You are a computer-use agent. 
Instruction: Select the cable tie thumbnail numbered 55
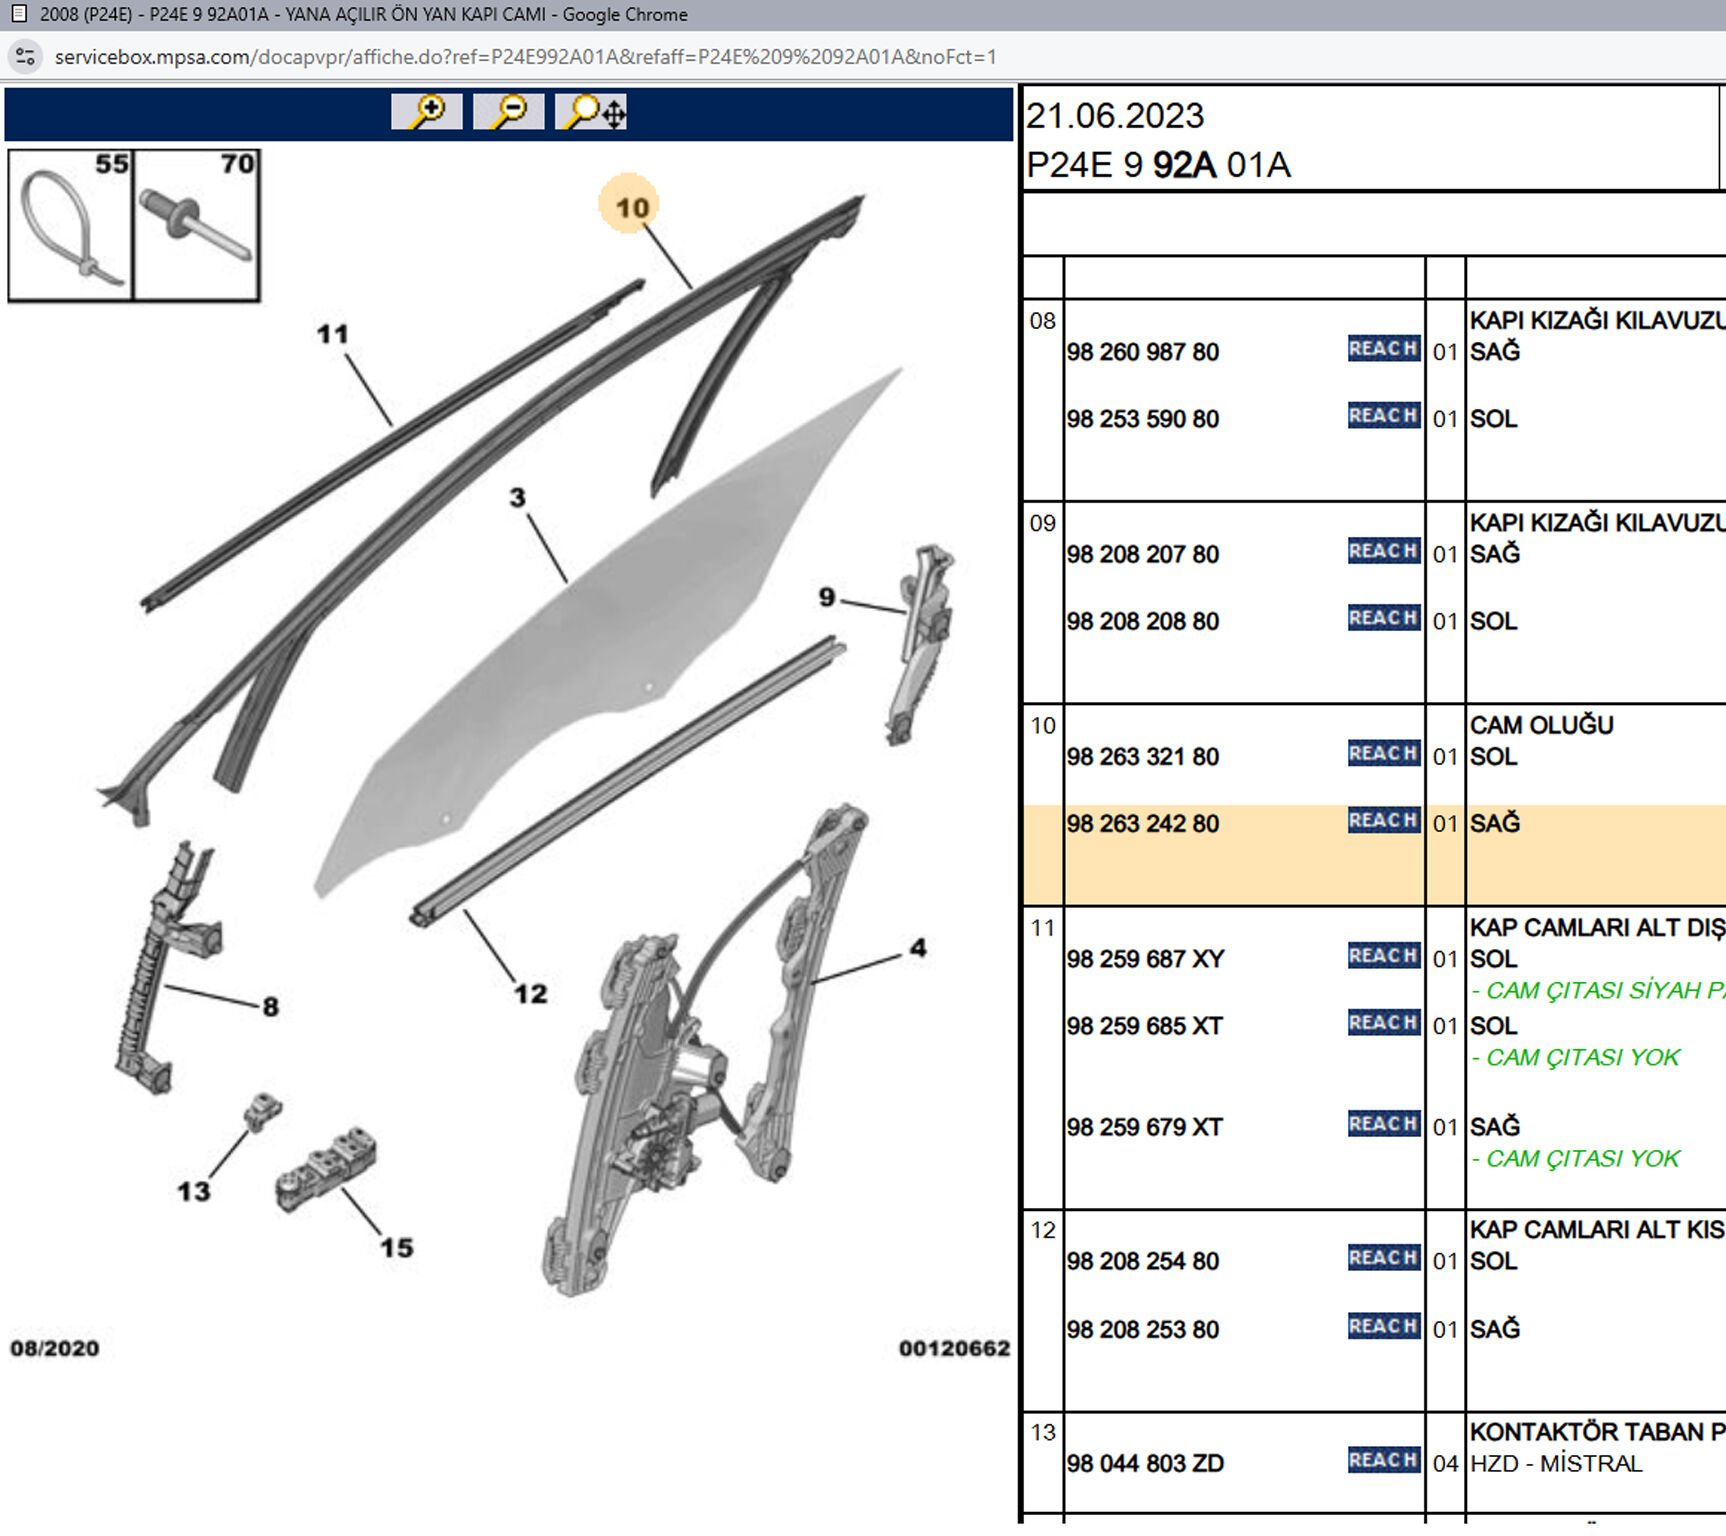70,225
